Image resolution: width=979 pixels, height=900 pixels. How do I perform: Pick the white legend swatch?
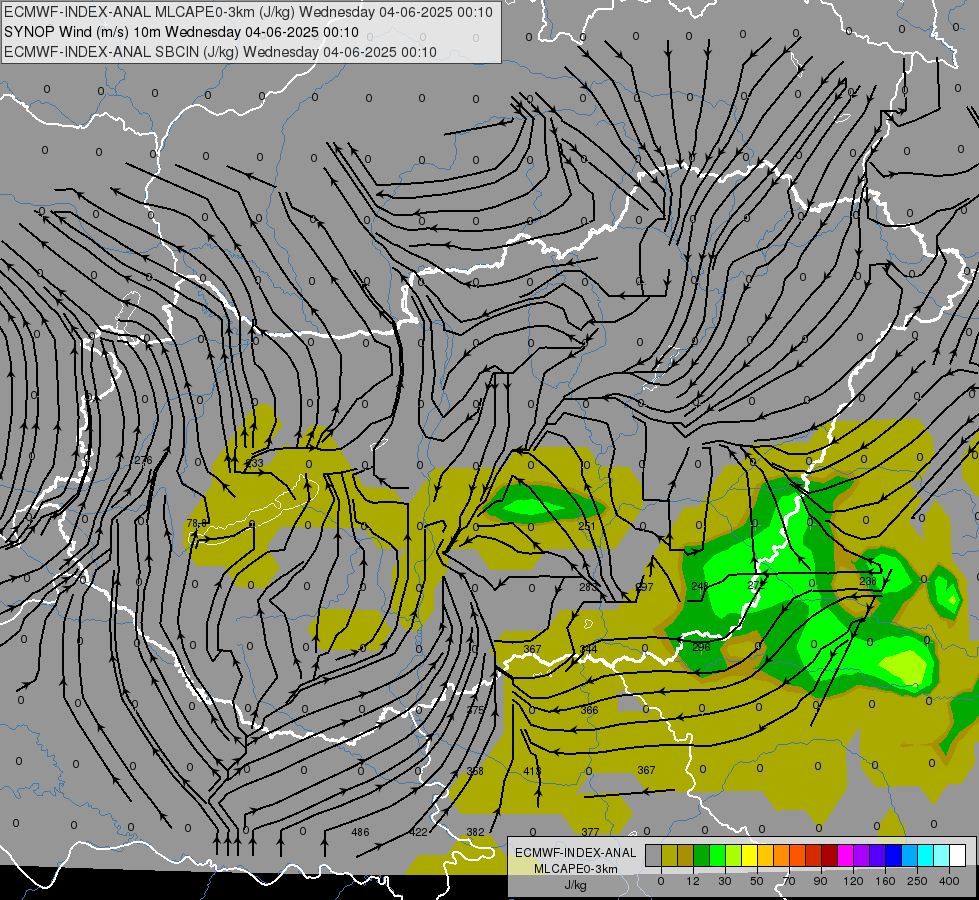958,856
